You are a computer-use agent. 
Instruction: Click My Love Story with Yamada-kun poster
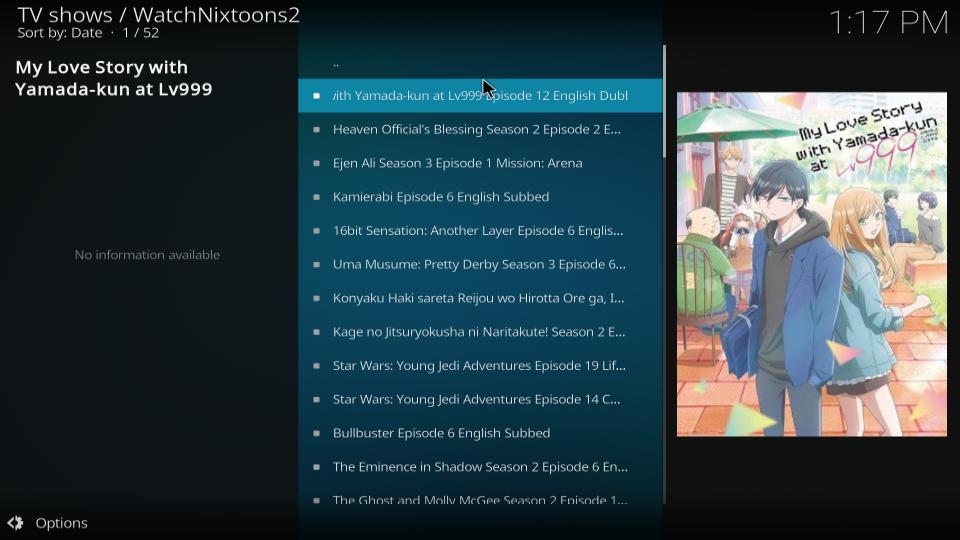pyautogui.click(x=811, y=264)
